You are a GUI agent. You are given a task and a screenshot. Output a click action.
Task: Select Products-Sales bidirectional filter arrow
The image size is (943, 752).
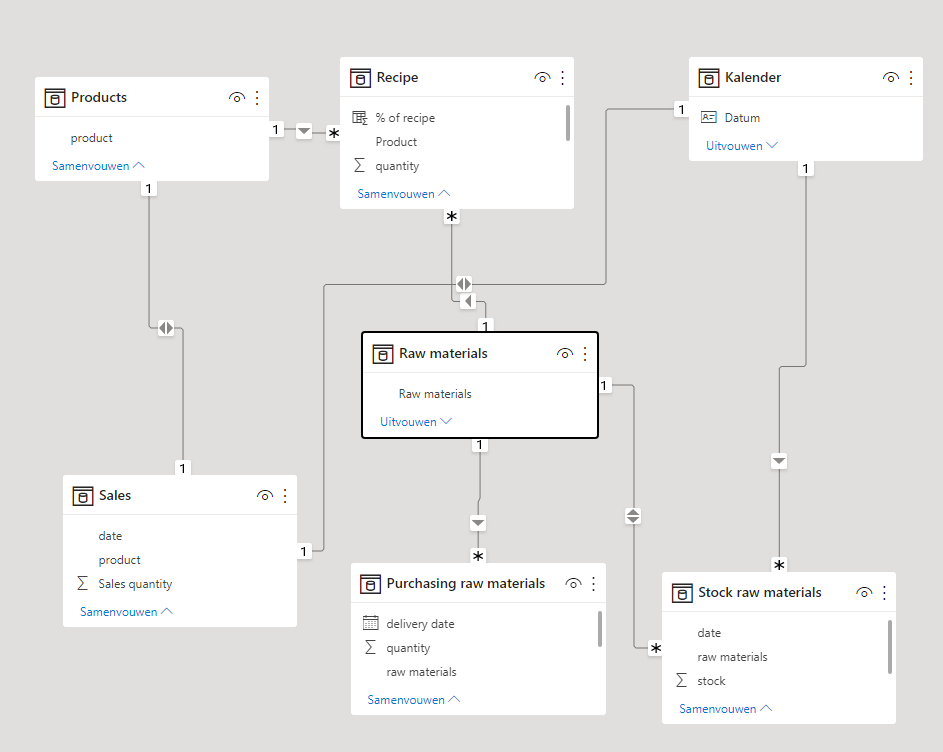click(x=166, y=328)
